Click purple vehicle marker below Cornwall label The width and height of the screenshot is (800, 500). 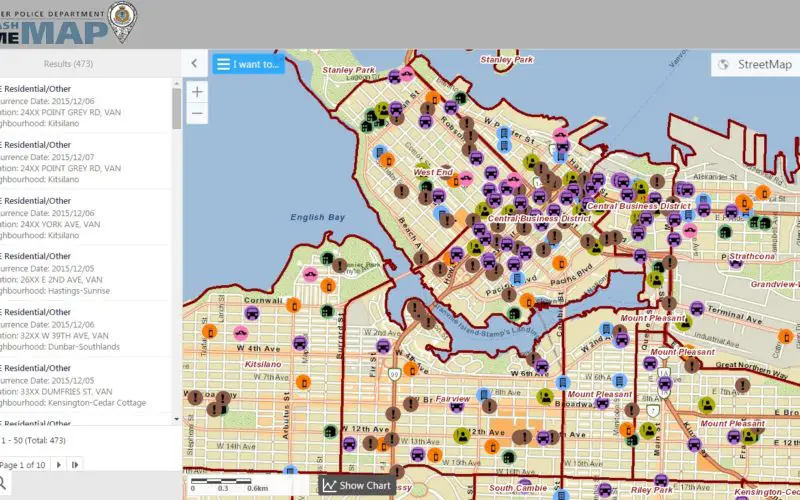pyautogui.click(x=252, y=313)
